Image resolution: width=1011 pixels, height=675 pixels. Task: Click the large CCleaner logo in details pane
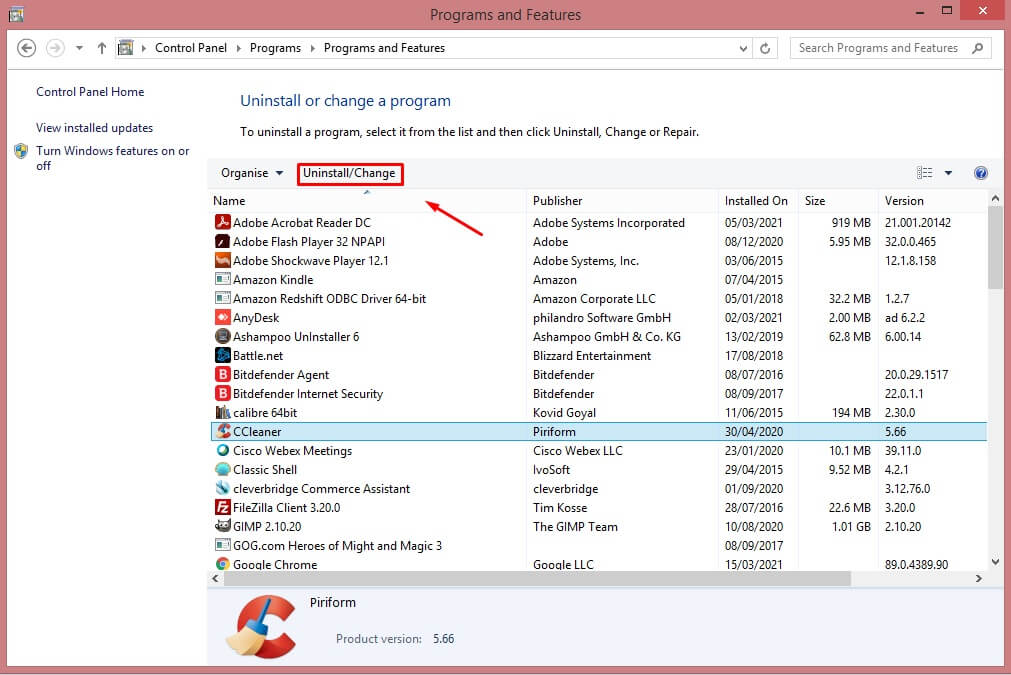tap(261, 626)
